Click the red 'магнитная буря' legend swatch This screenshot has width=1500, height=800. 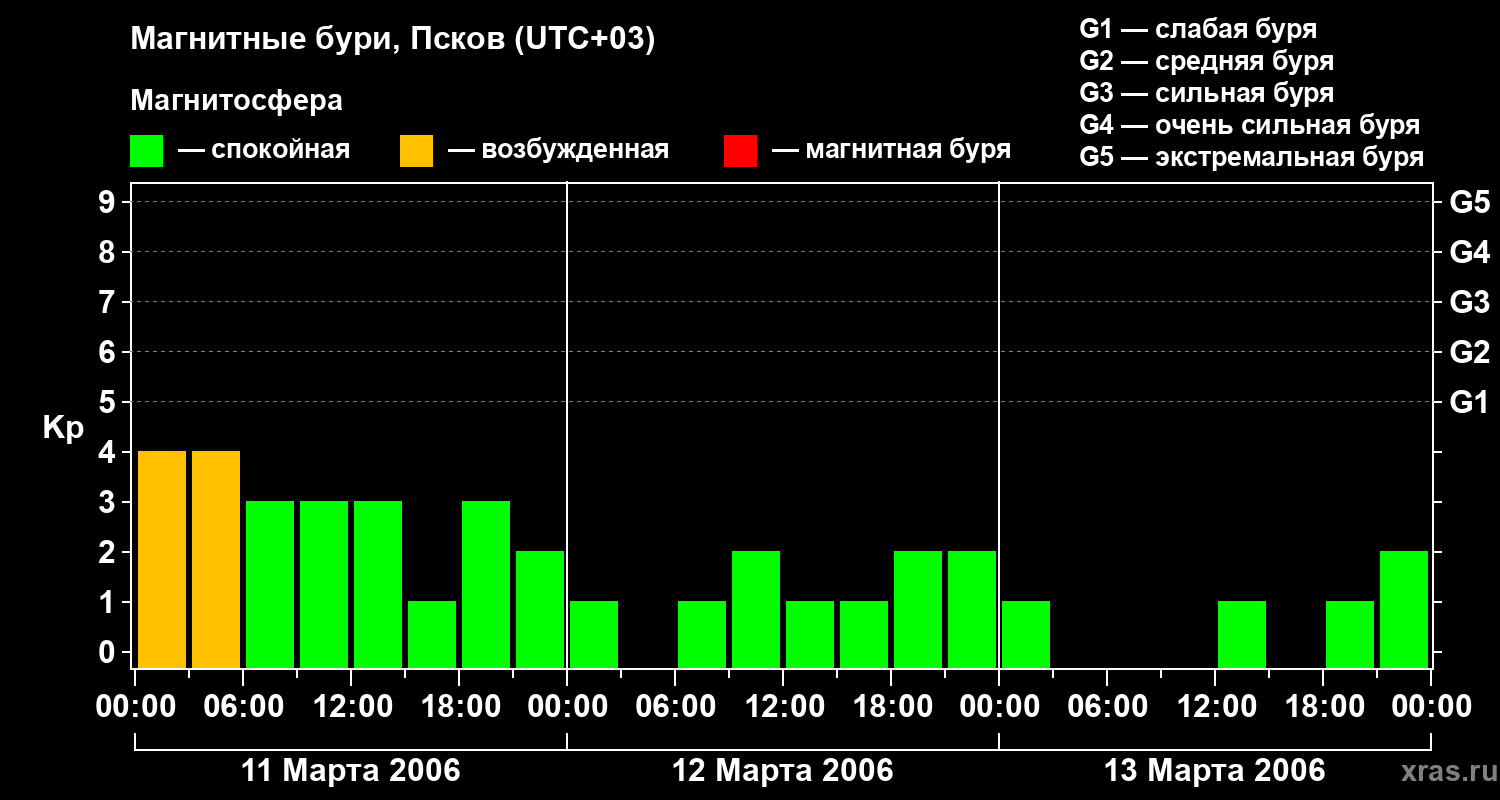740,151
